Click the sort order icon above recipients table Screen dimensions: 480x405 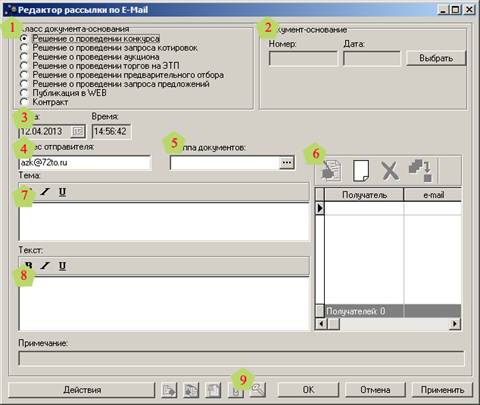coord(421,171)
